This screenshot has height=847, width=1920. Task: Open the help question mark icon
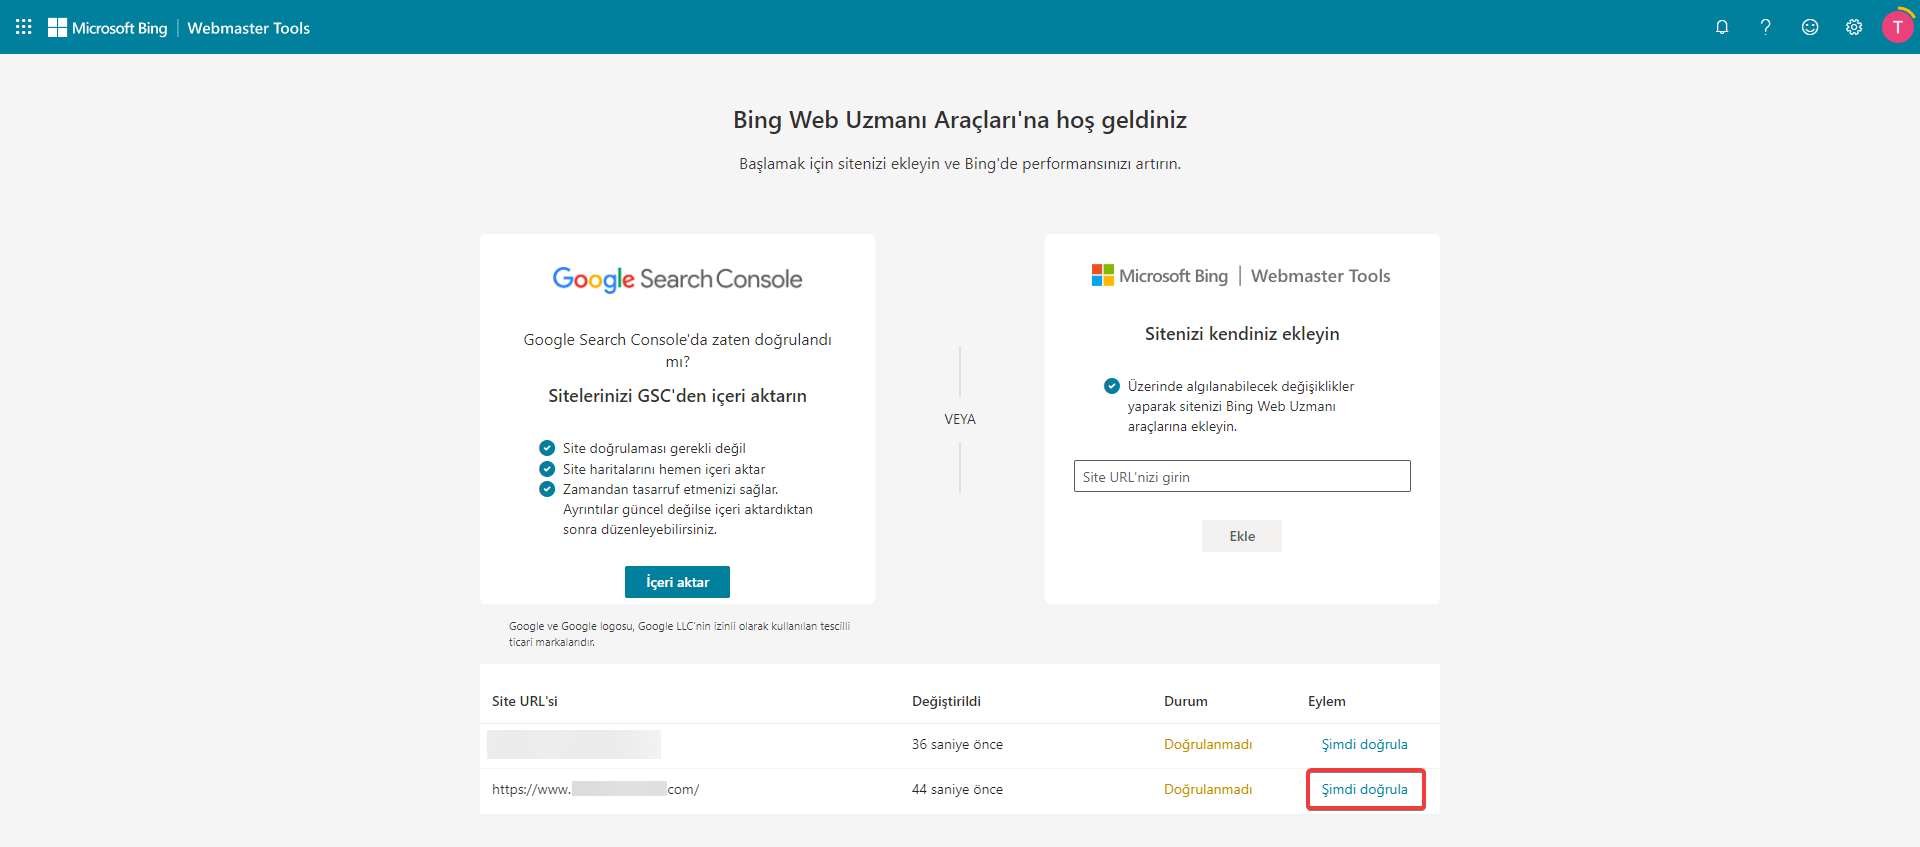coord(1766,27)
